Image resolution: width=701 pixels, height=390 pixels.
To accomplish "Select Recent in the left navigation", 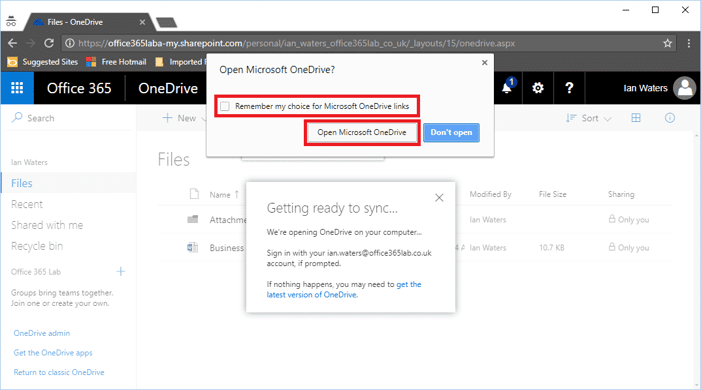I will (x=27, y=204).
